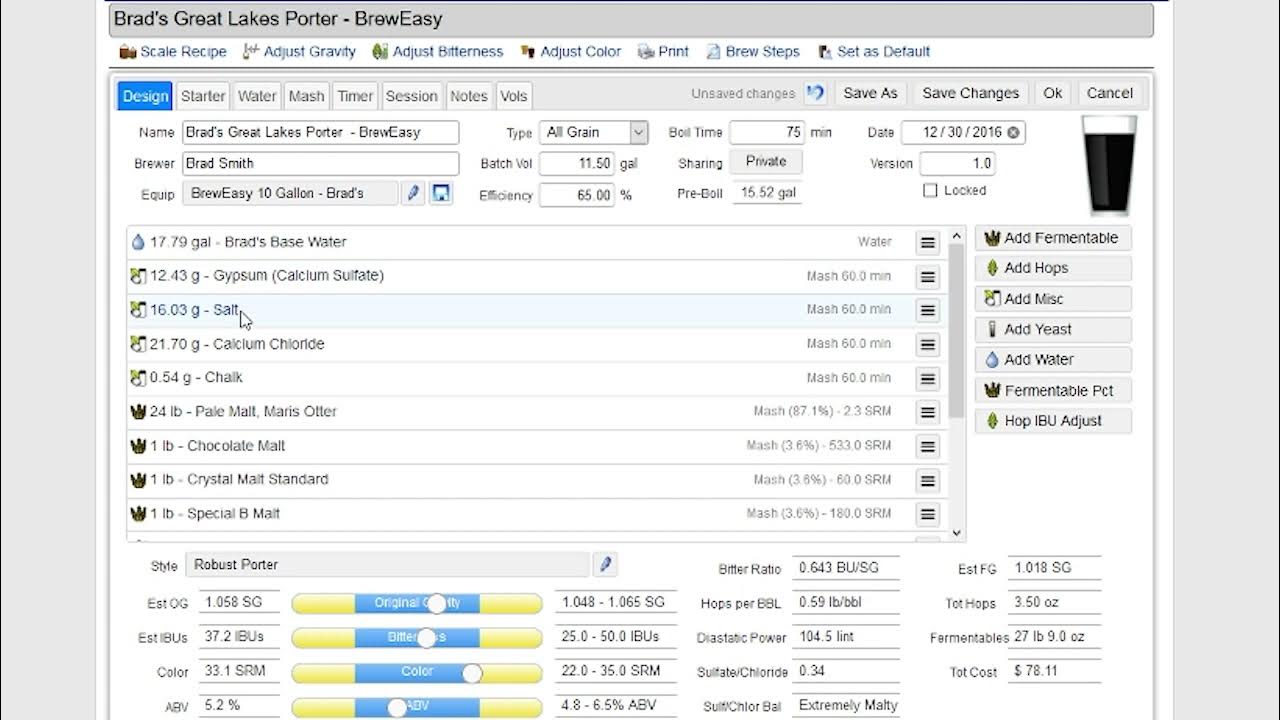Switch to the Session tab
The height and width of the screenshot is (720, 1280).
click(411, 96)
